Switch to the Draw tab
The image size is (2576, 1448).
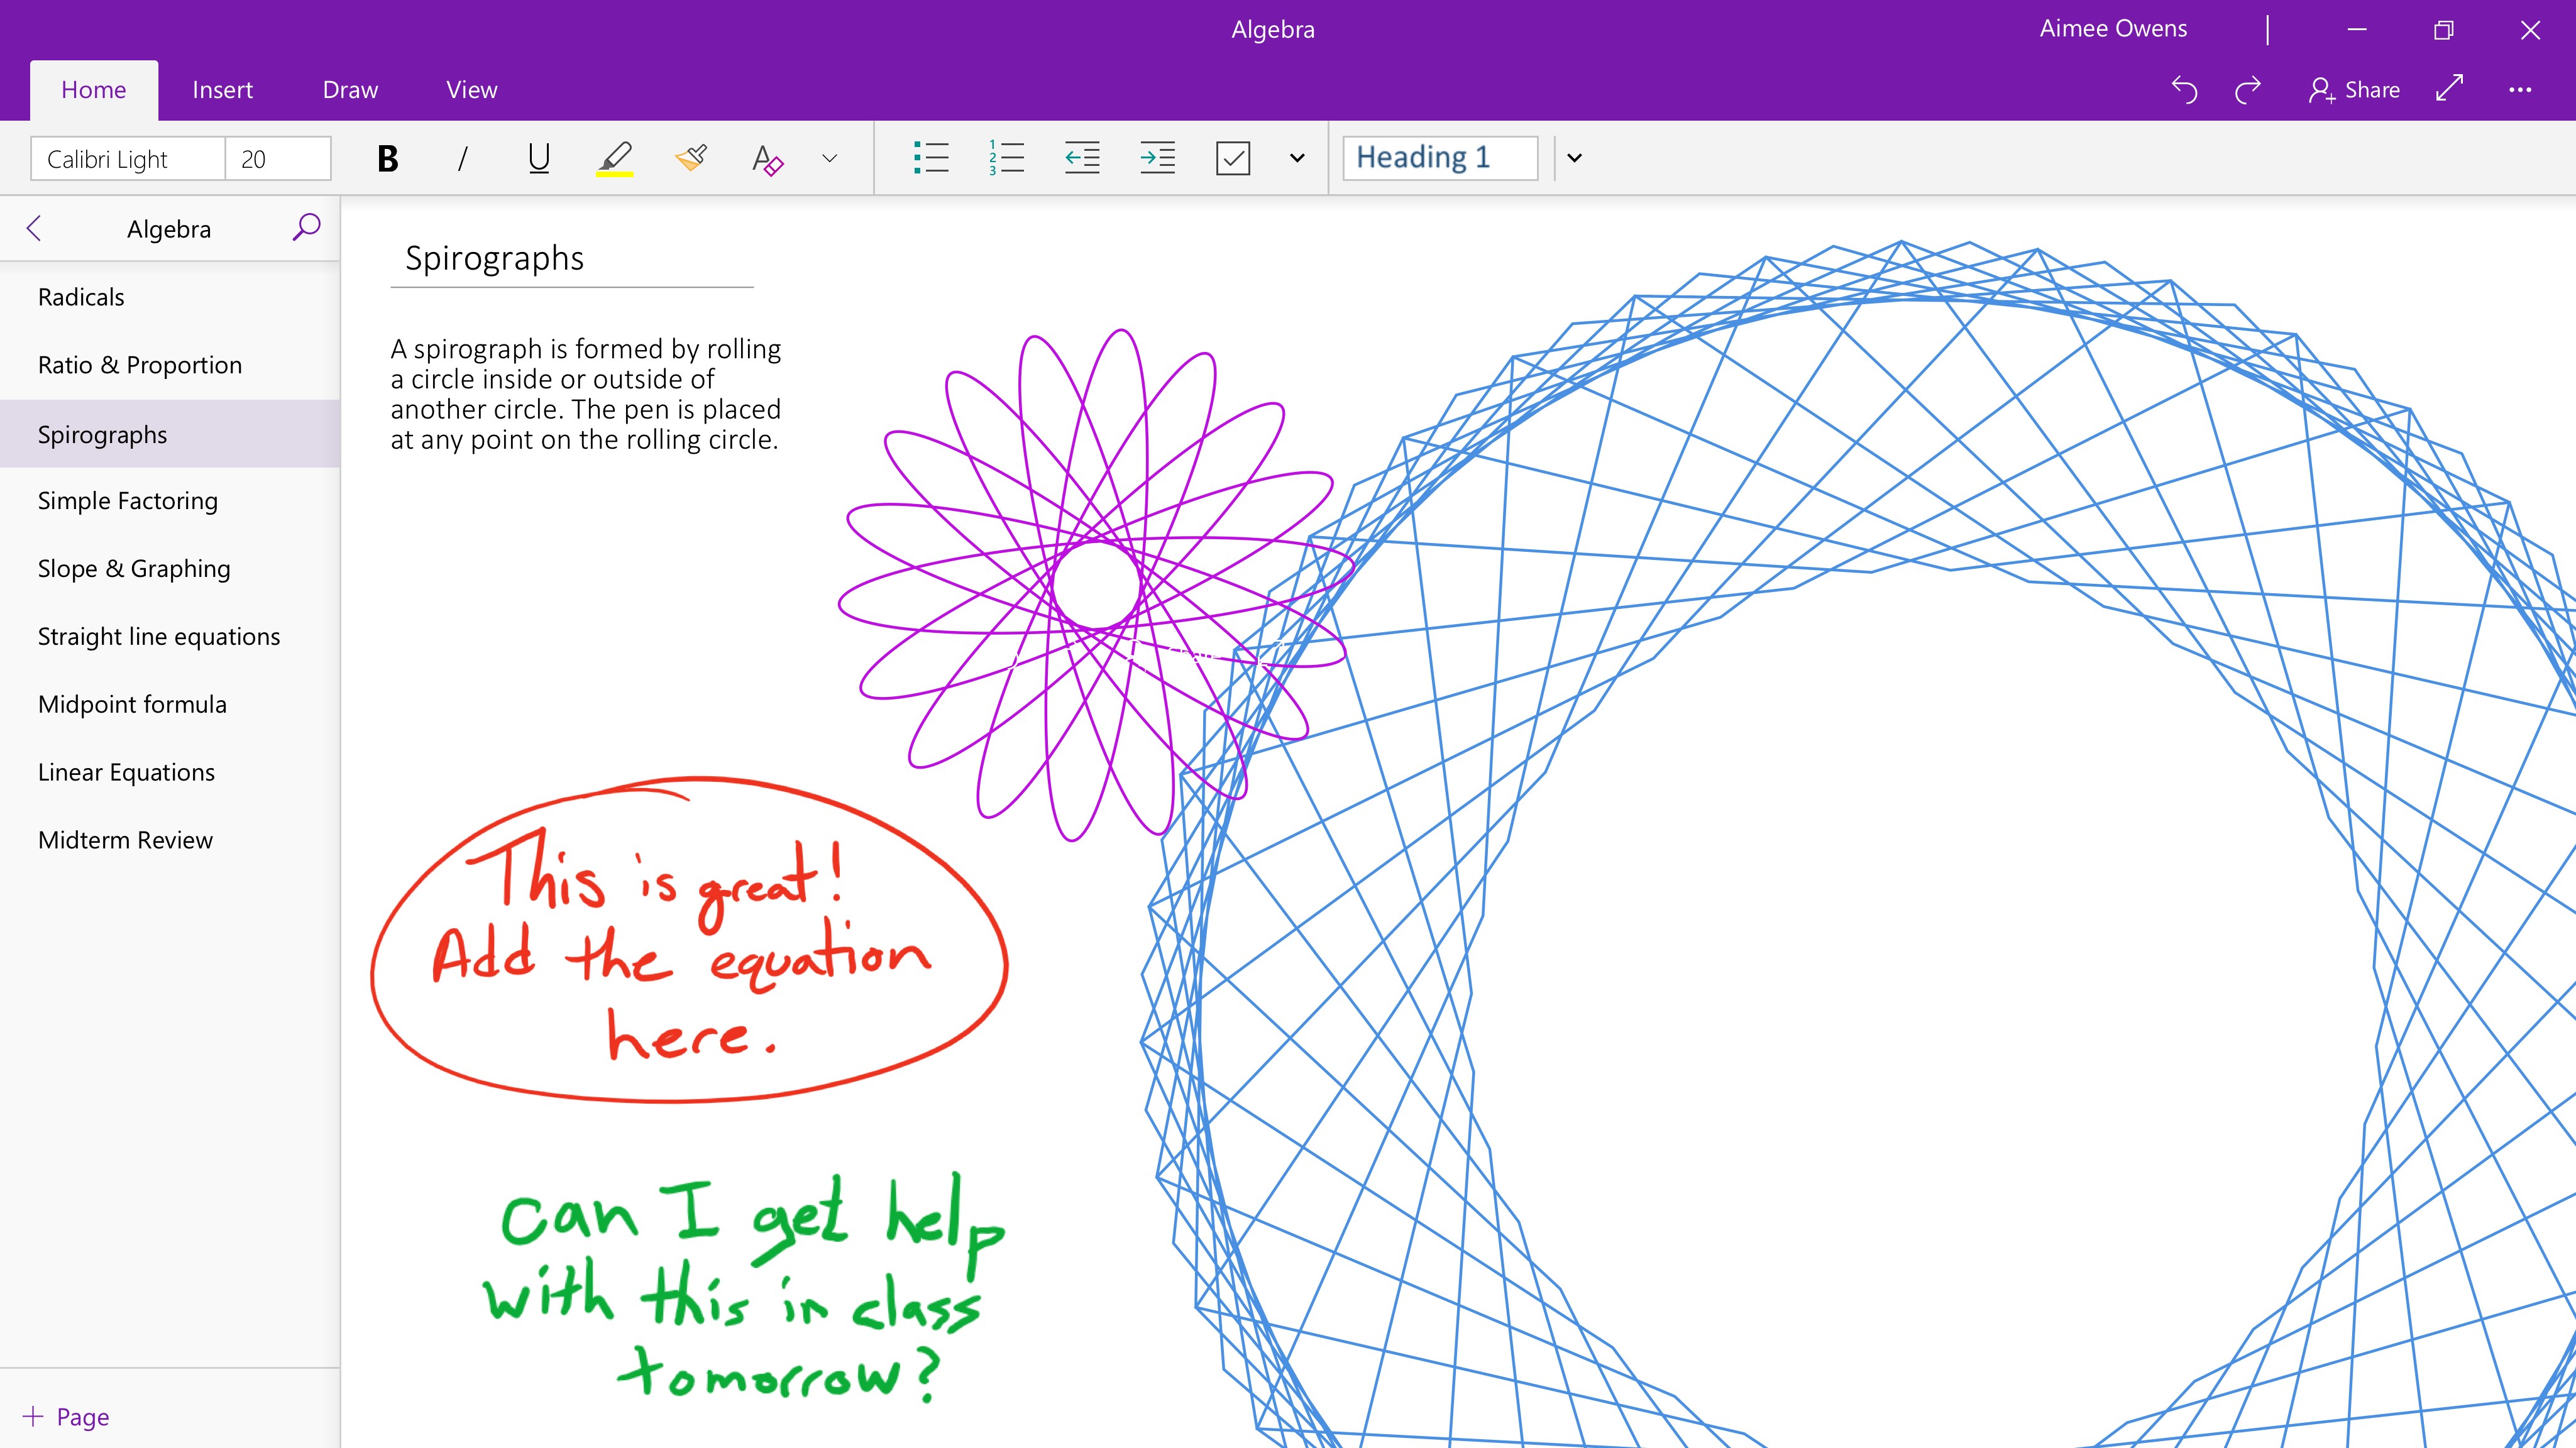(x=349, y=89)
